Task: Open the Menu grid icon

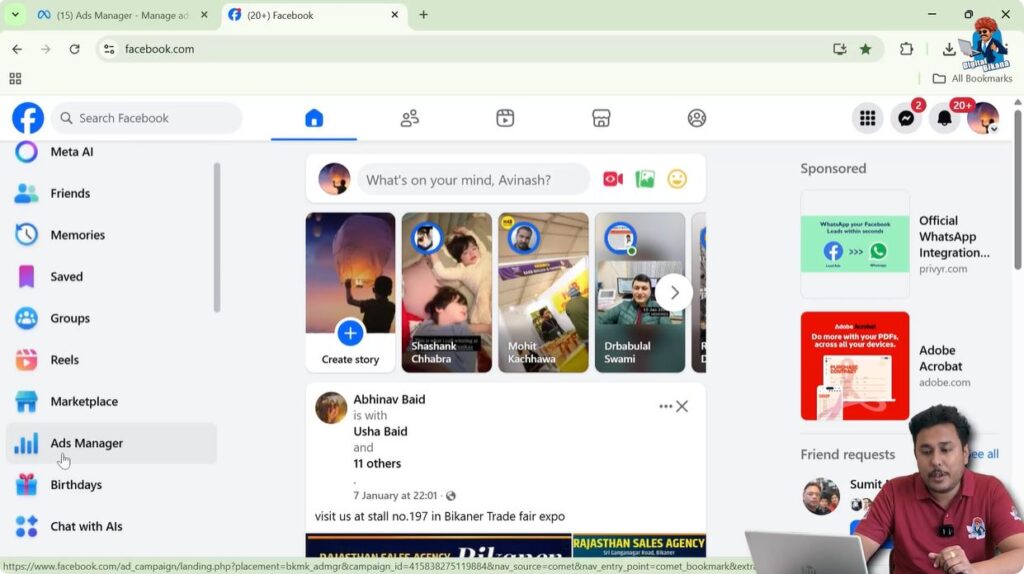Action: (x=867, y=118)
